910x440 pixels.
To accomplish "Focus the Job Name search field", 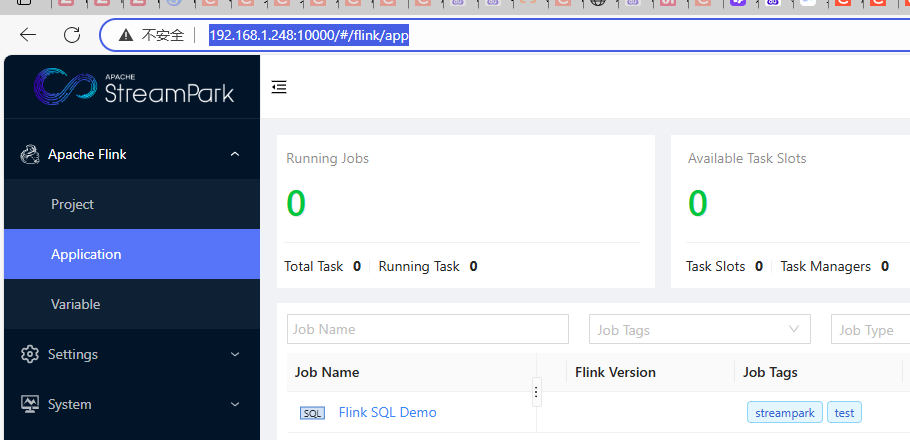I will click(x=428, y=329).
